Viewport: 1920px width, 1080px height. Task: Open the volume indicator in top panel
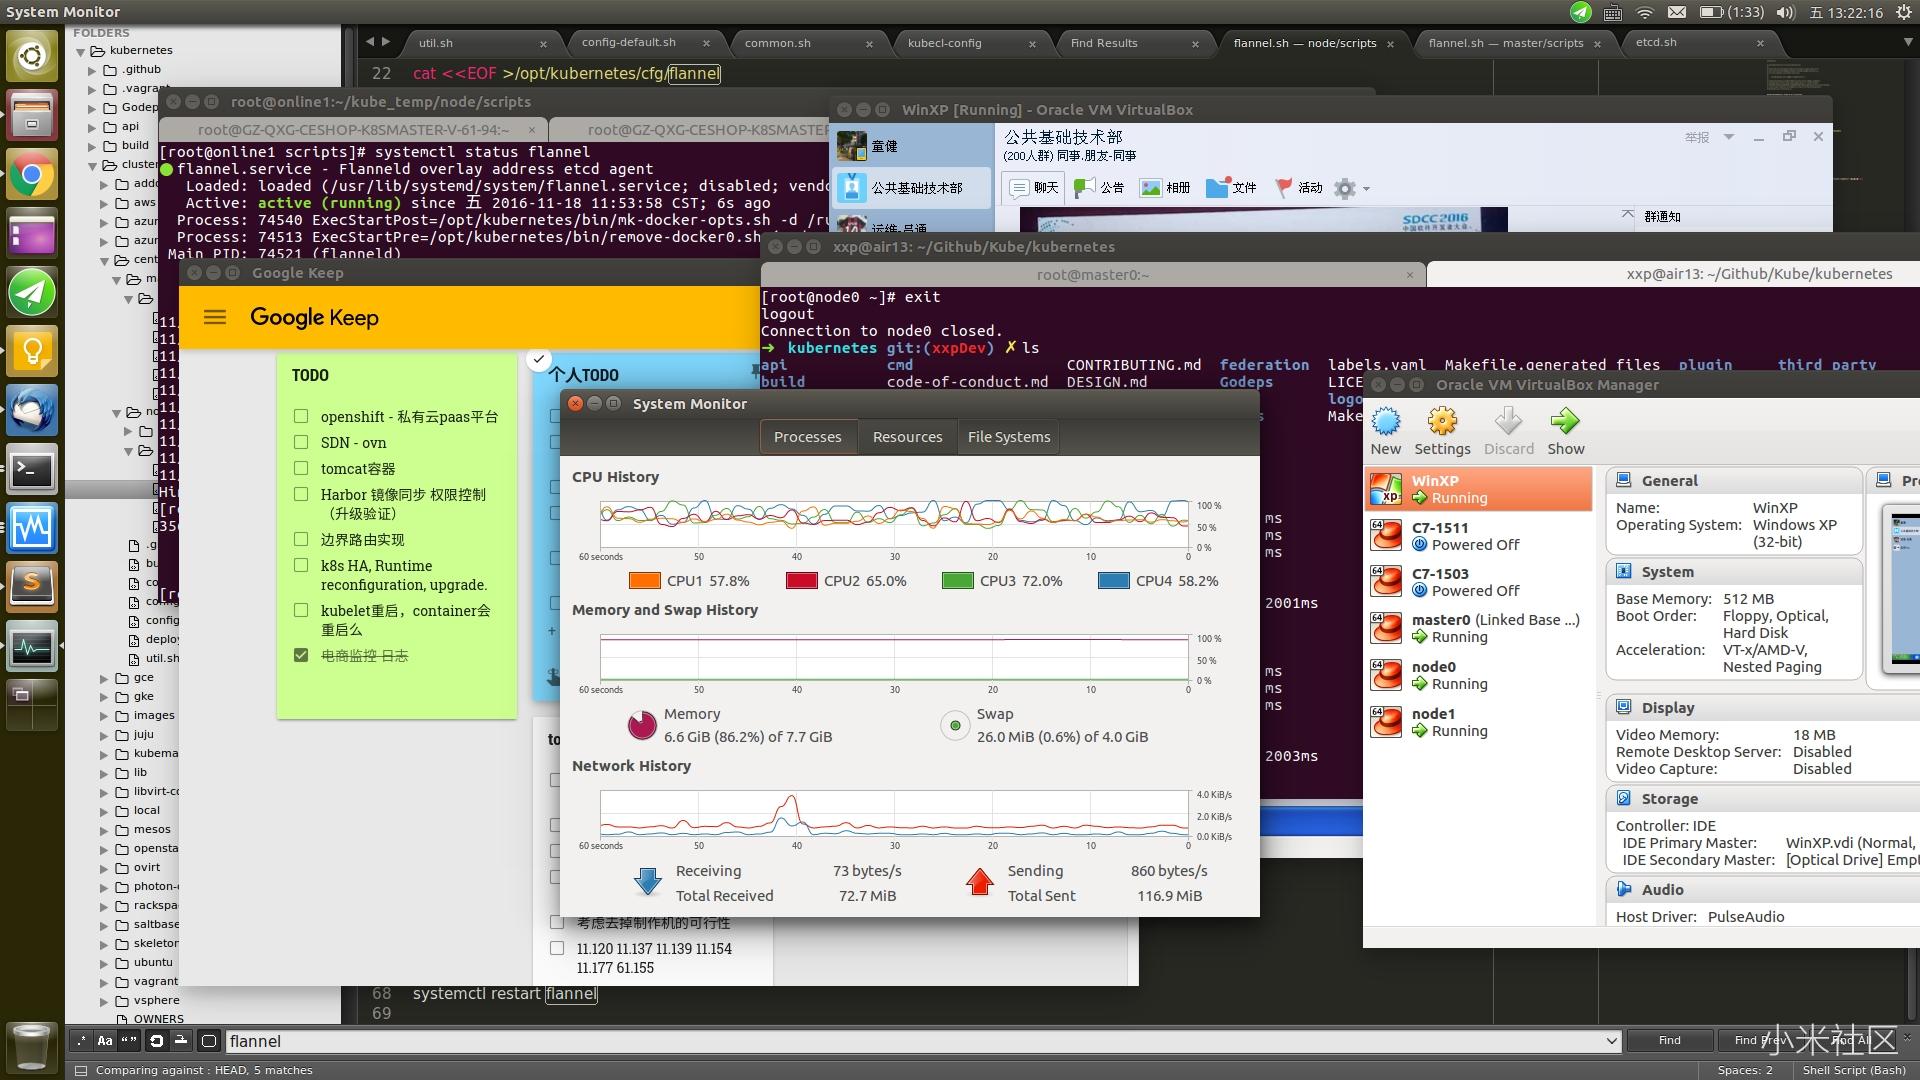point(1785,13)
